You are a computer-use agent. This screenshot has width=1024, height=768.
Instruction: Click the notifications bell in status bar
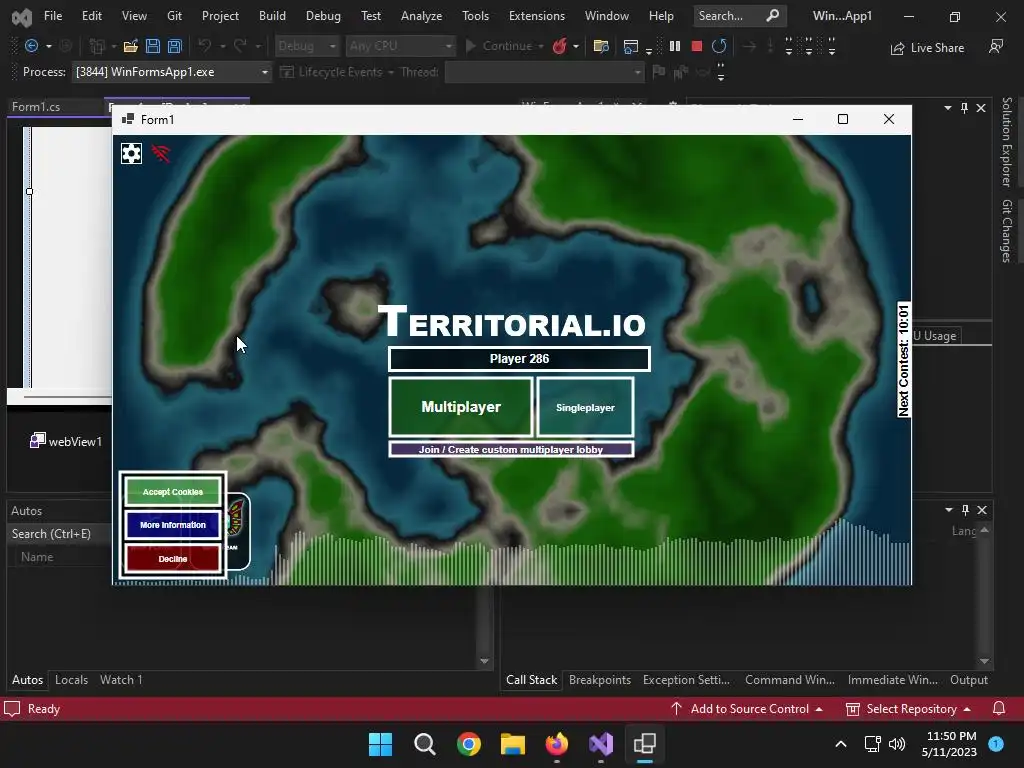point(999,709)
